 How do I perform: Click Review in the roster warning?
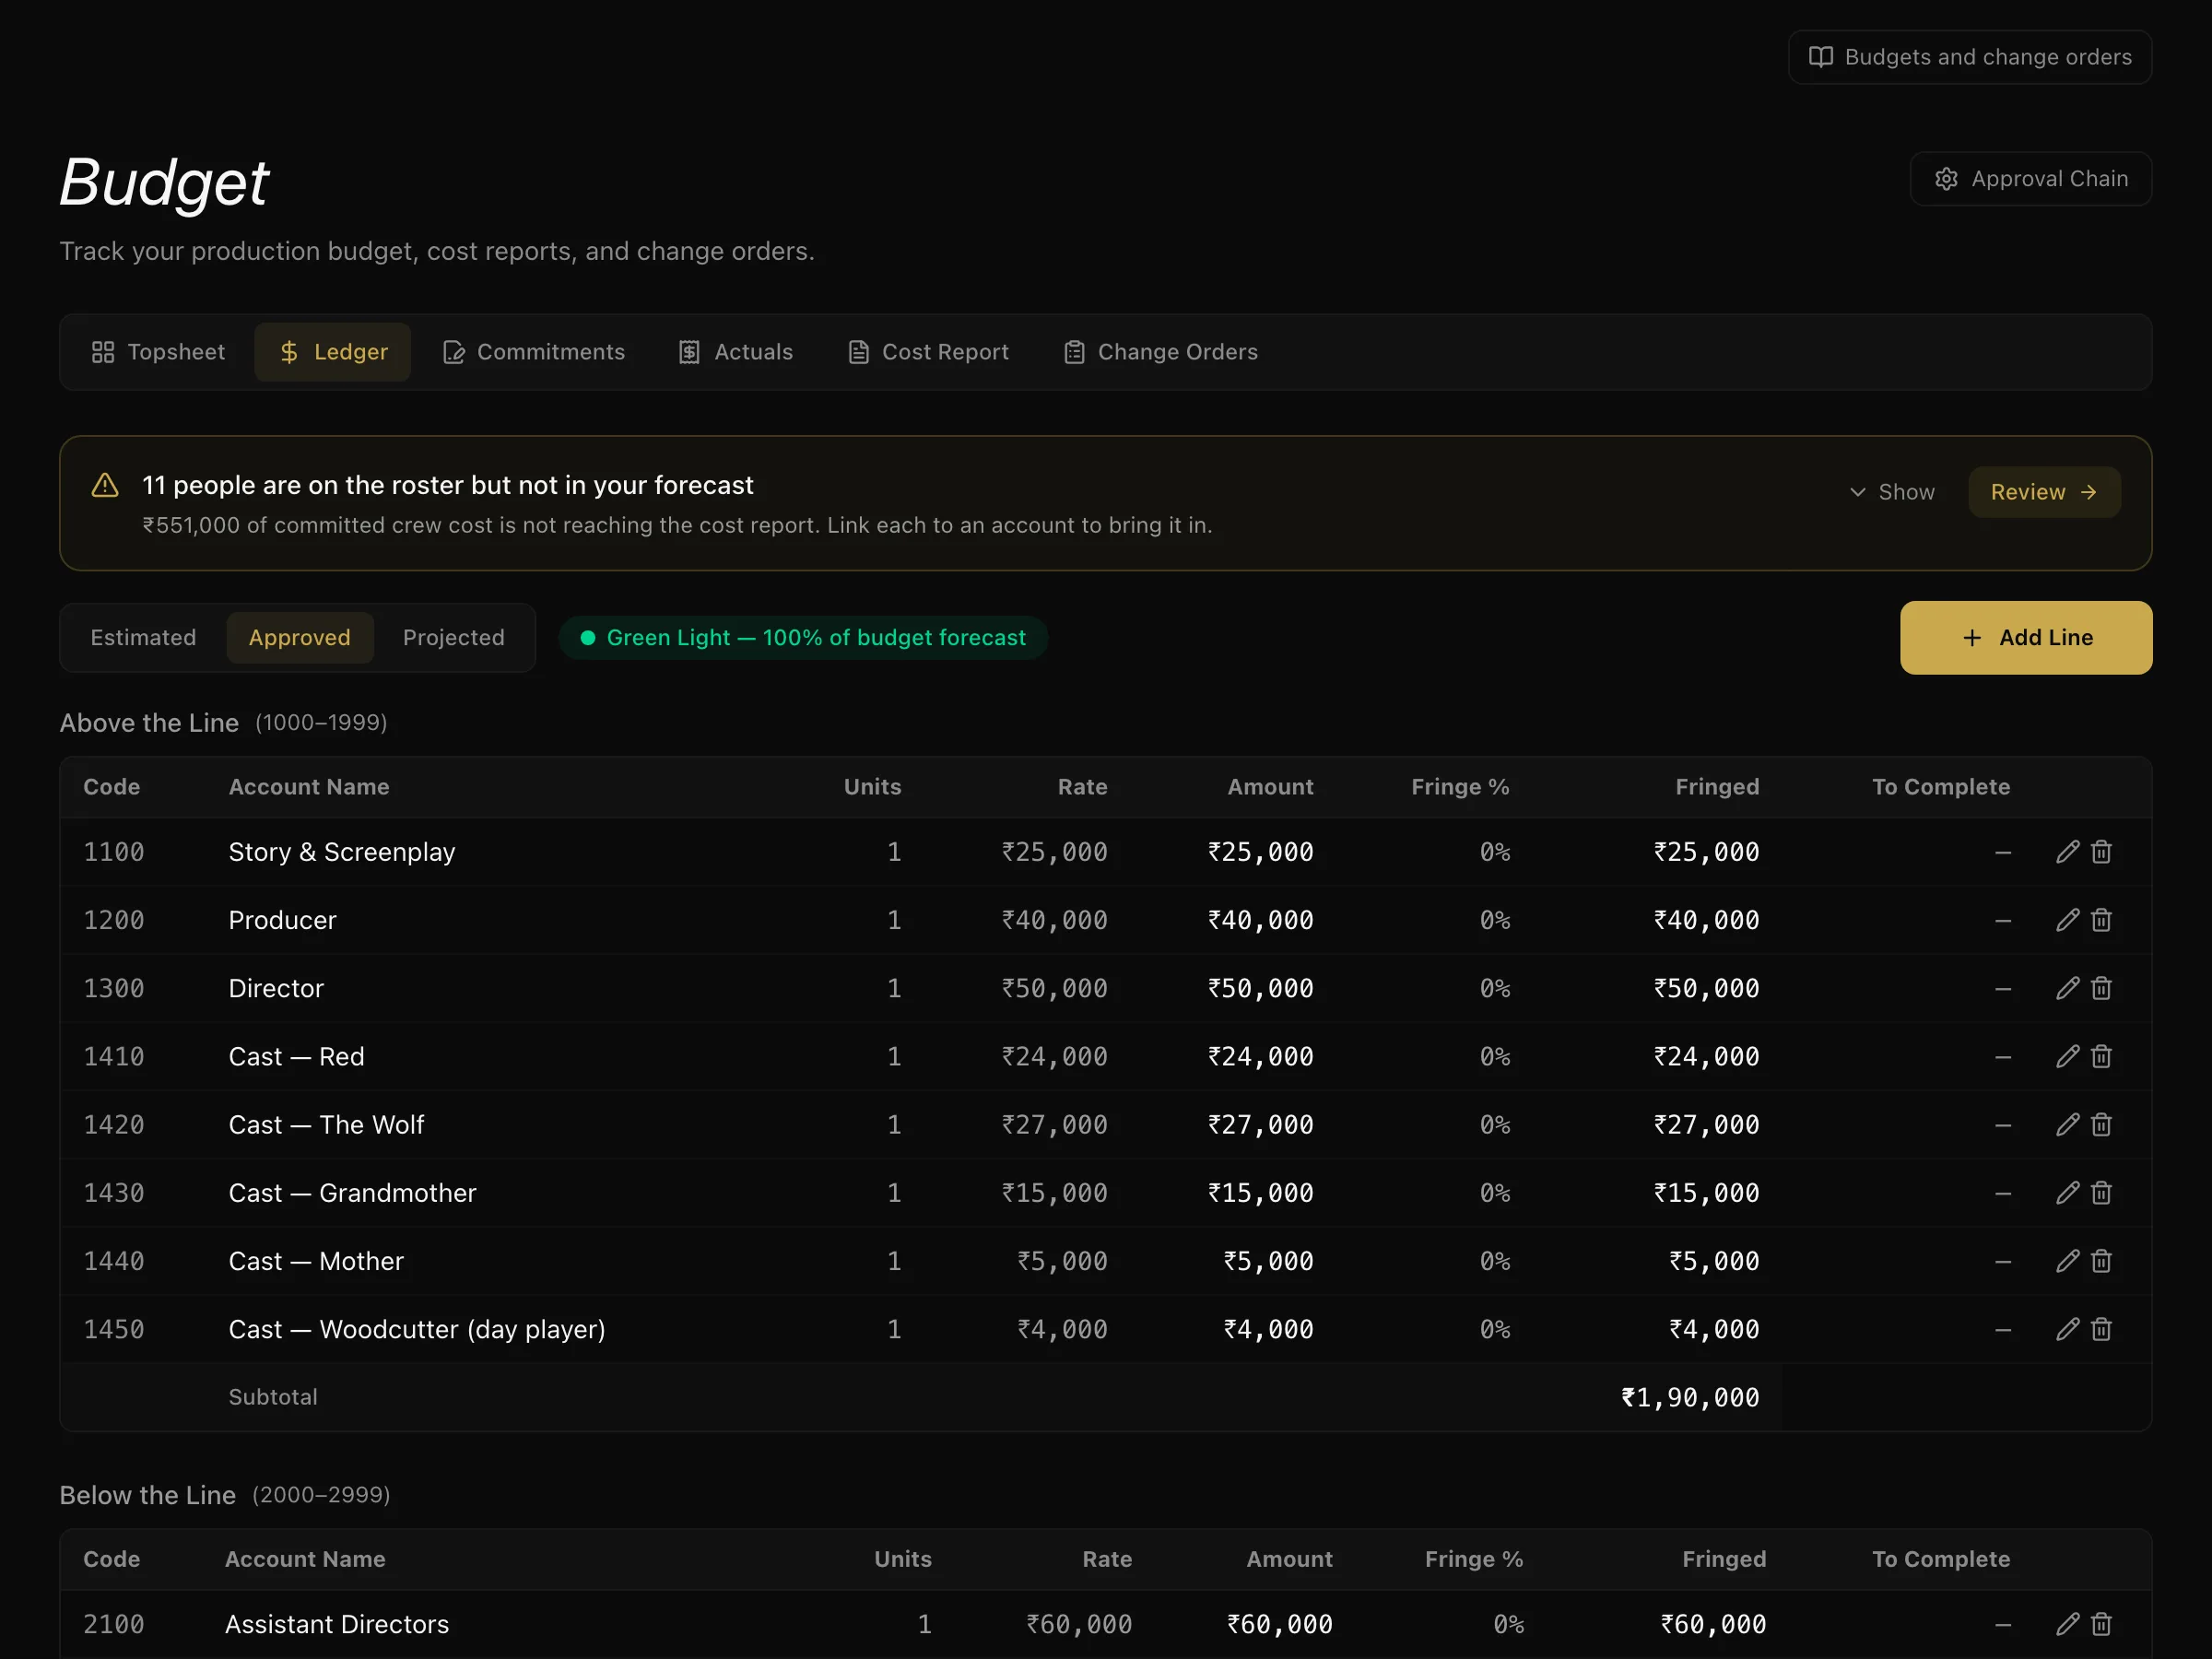pos(2044,492)
